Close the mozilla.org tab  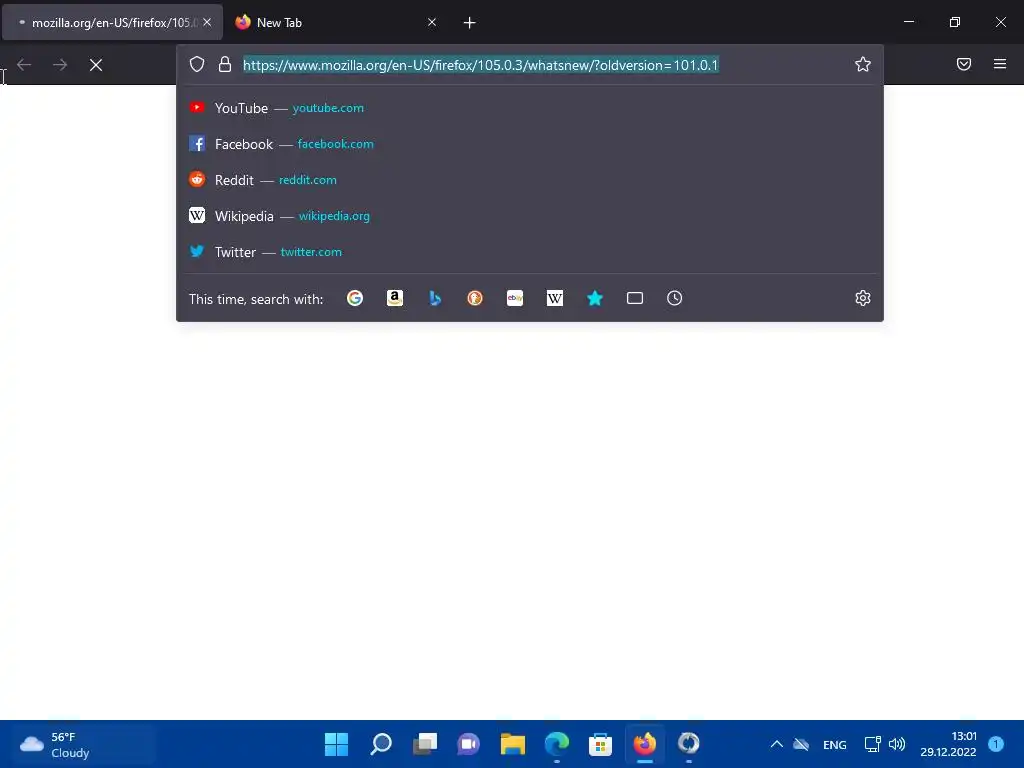tap(207, 22)
